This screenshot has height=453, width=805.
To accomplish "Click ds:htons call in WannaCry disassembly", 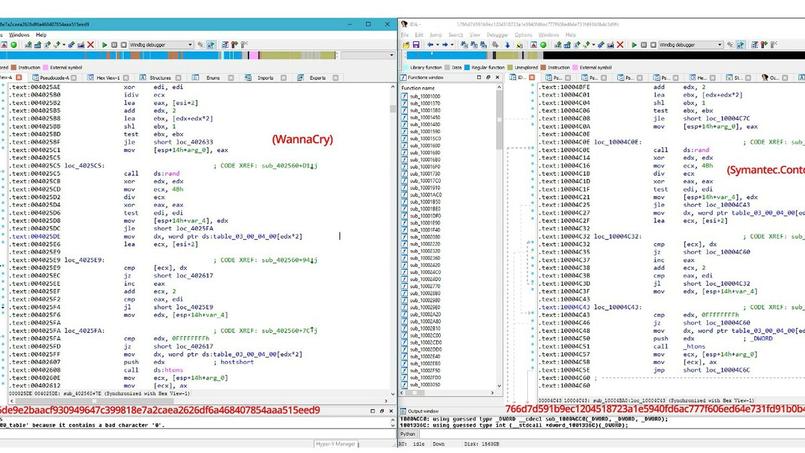I will (168, 370).
